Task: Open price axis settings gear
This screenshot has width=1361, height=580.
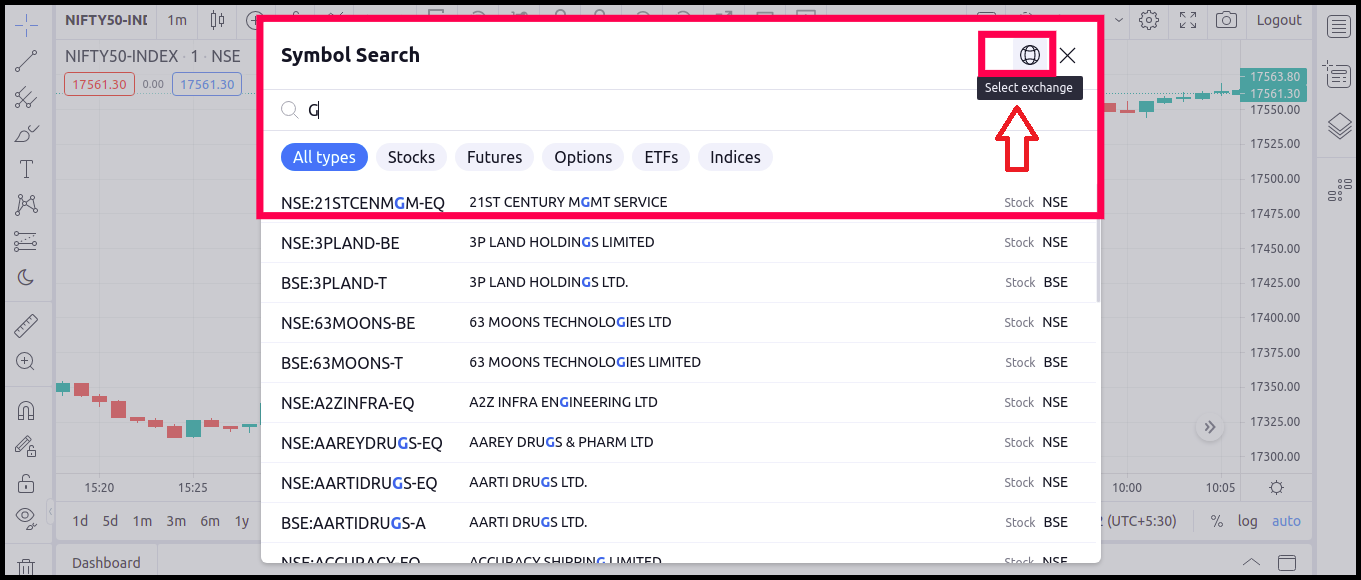Action: point(1276,488)
